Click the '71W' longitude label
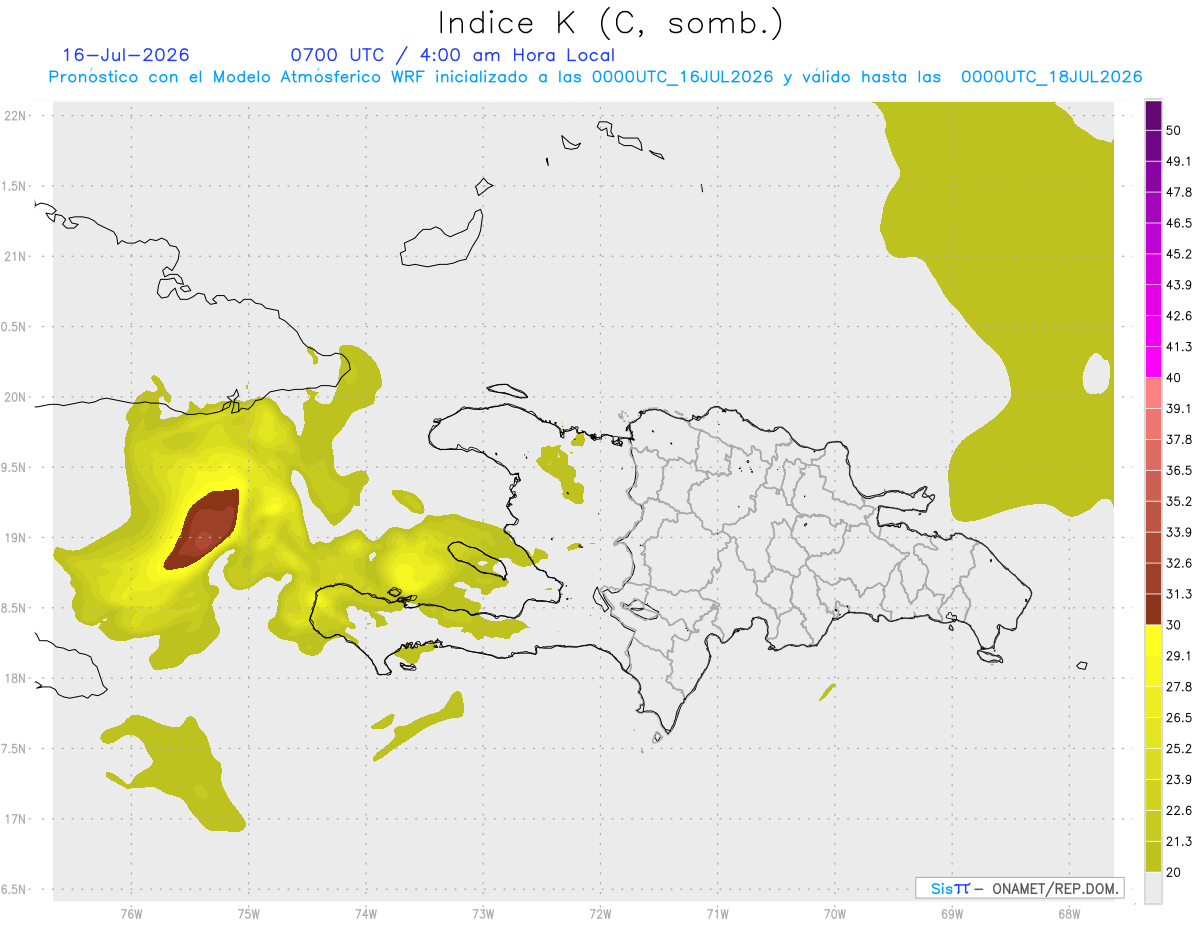The height and width of the screenshot is (927, 1200). 717,913
